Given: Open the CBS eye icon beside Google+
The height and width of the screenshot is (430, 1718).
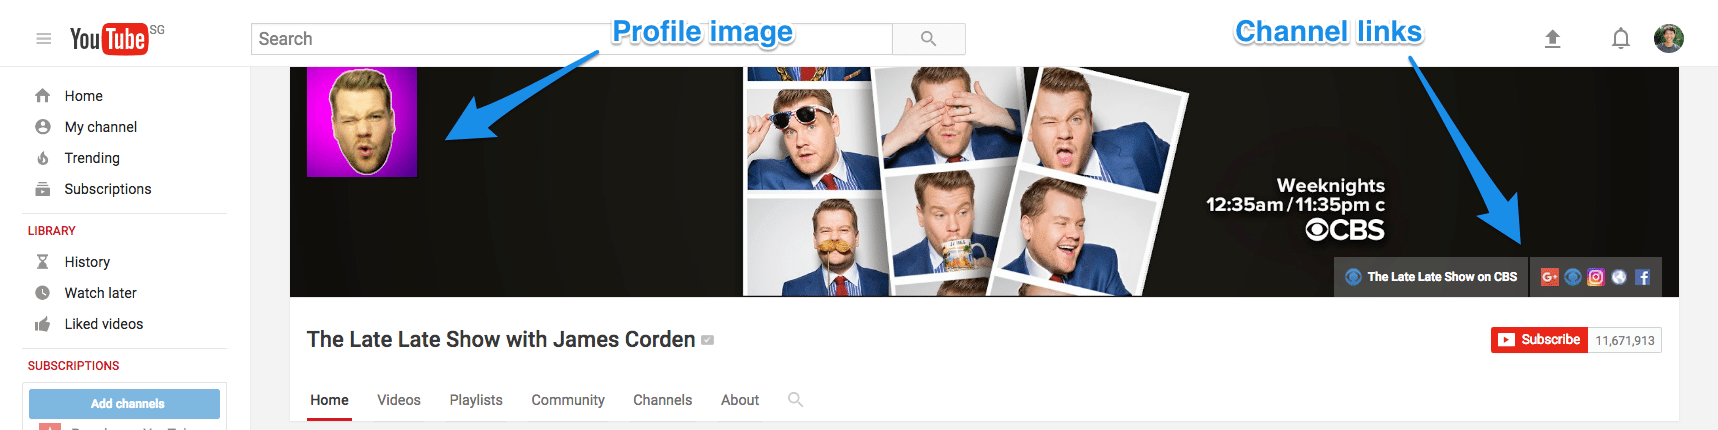Looking at the screenshot, I should coord(1573,277).
